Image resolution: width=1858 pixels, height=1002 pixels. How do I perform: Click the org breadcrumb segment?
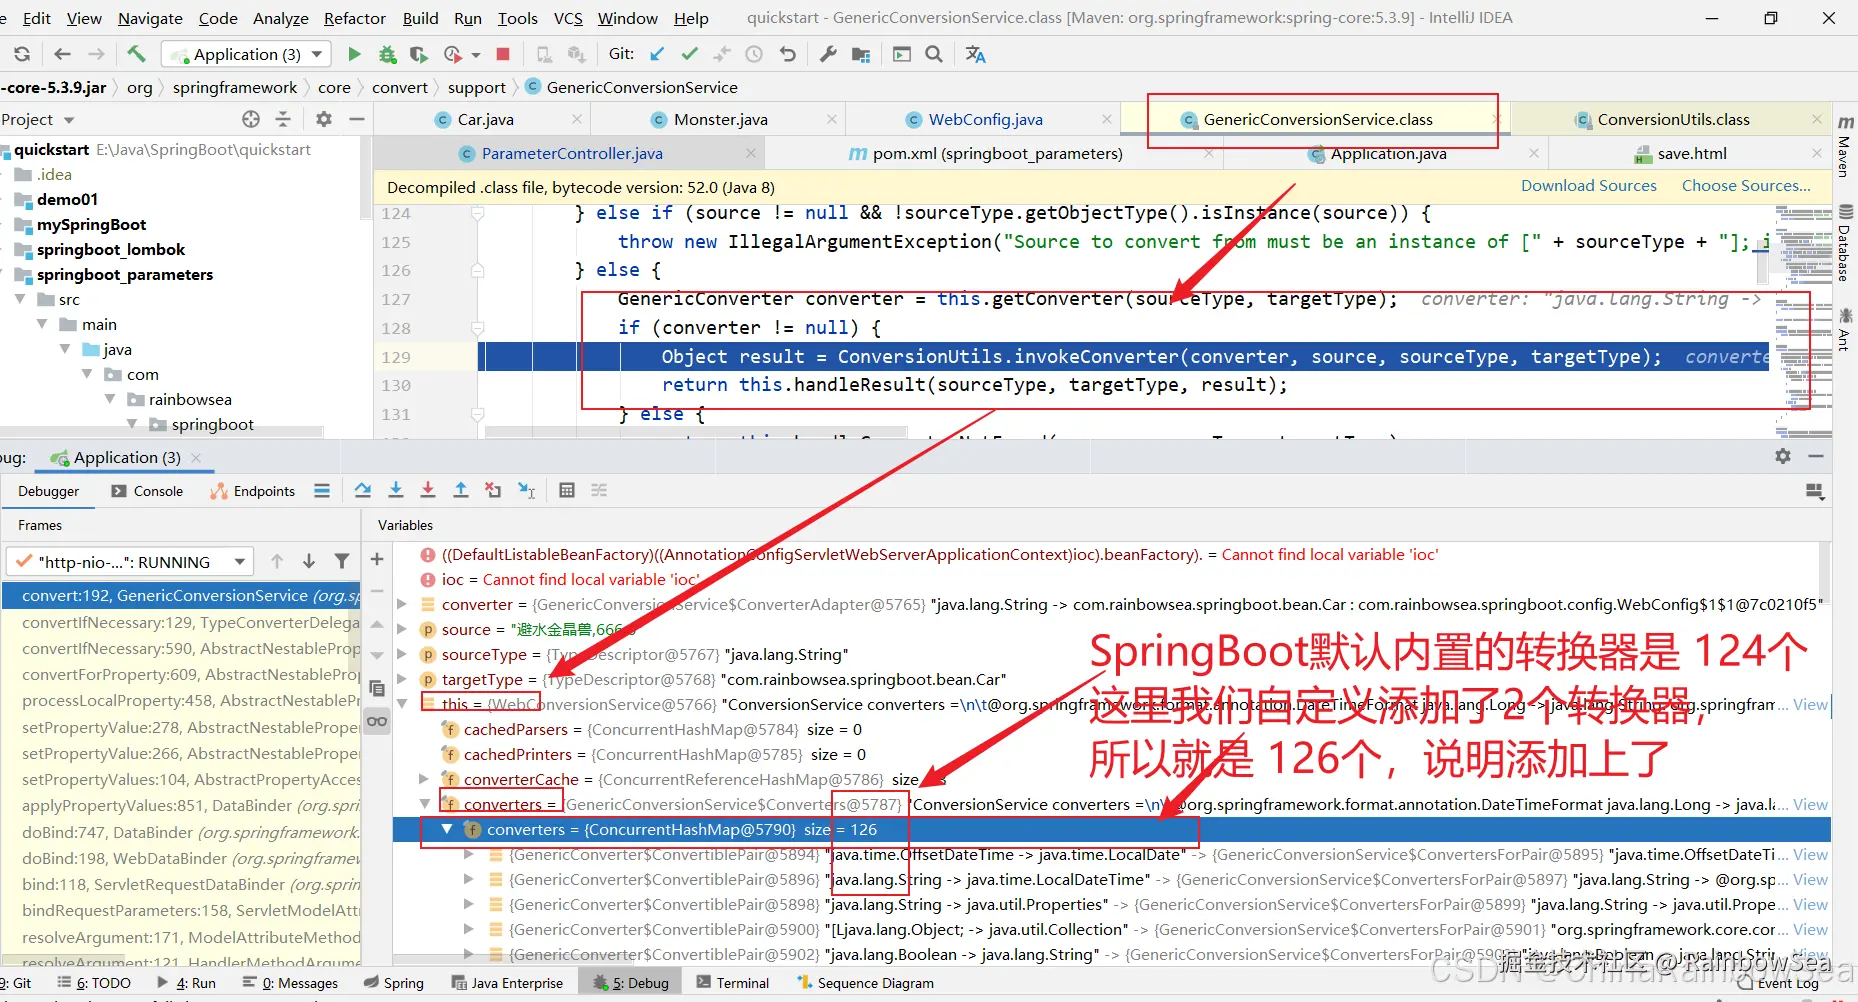(140, 88)
